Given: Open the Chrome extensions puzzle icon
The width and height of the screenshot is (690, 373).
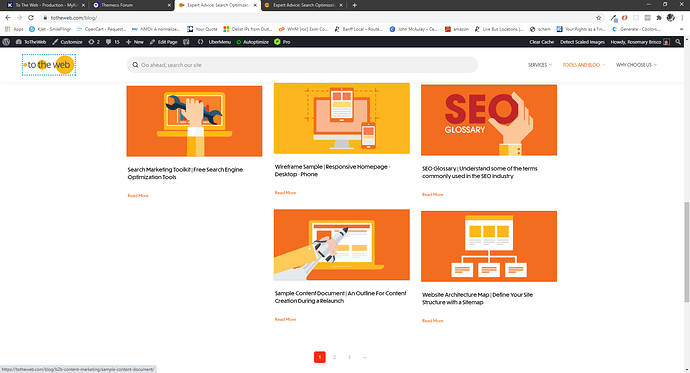Looking at the screenshot, I should tap(659, 18).
